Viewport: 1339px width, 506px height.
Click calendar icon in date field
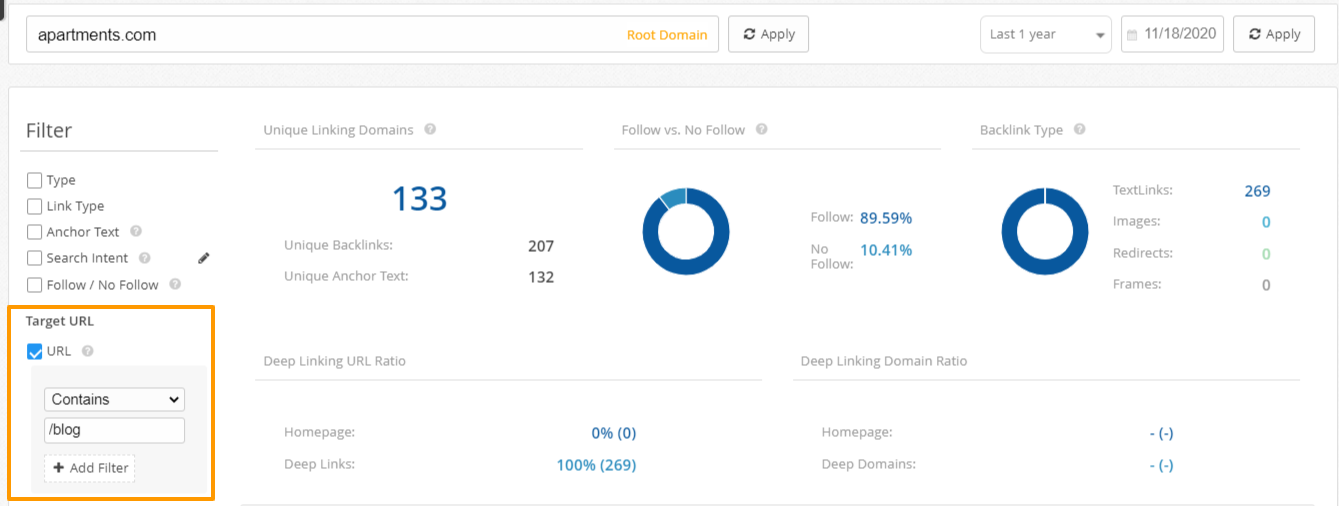coord(1132,35)
